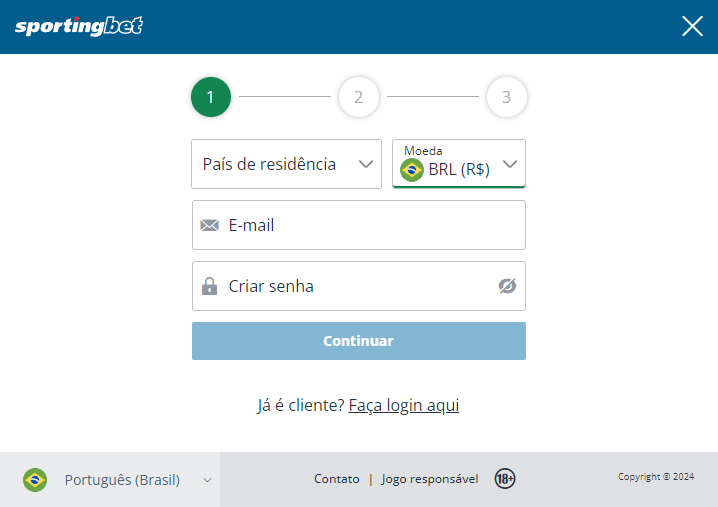Focus the Criar senha input field

(x=355, y=286)
